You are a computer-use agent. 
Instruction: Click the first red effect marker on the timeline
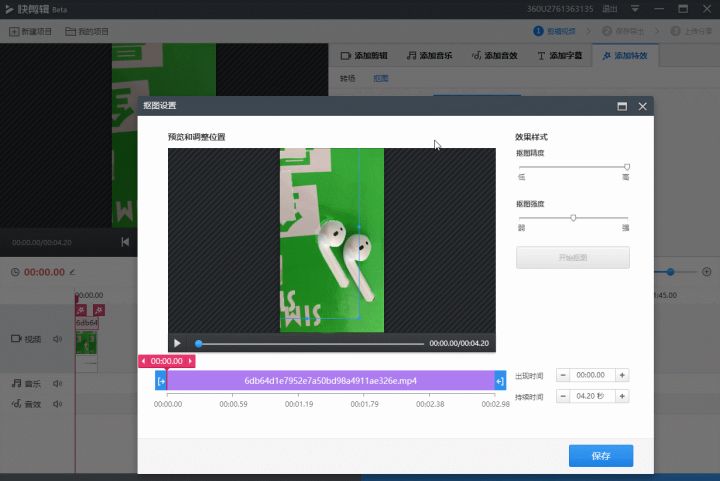pos(81,310)
